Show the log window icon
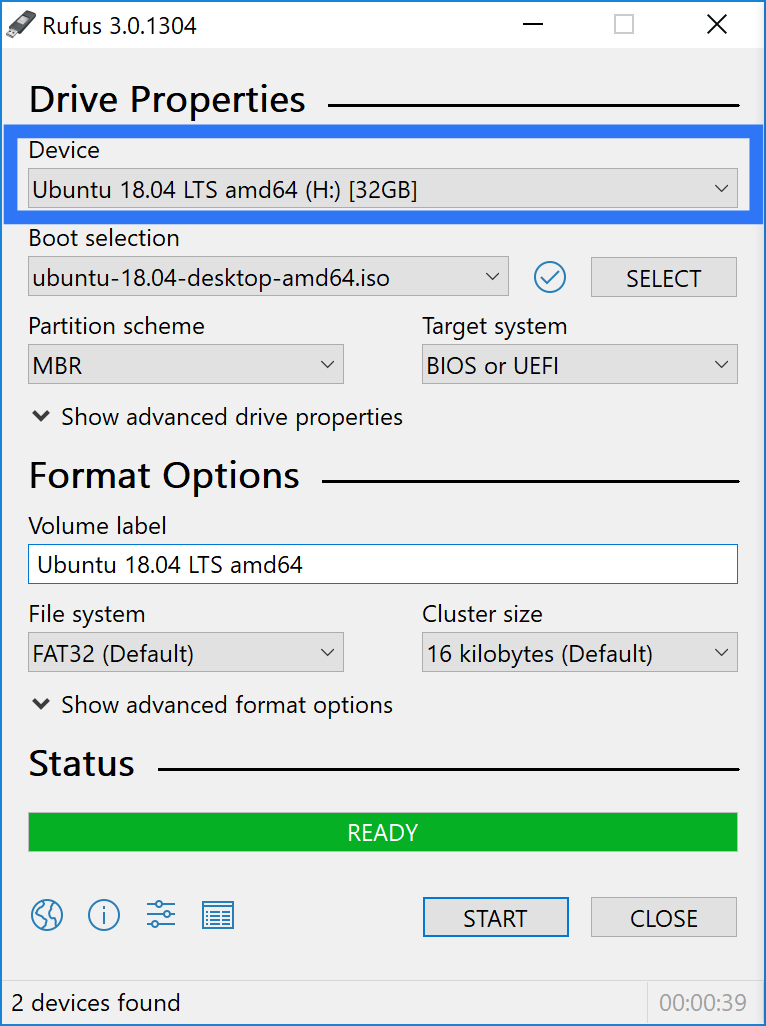The width and height of the screenshot is (766, 1026). 218,915
